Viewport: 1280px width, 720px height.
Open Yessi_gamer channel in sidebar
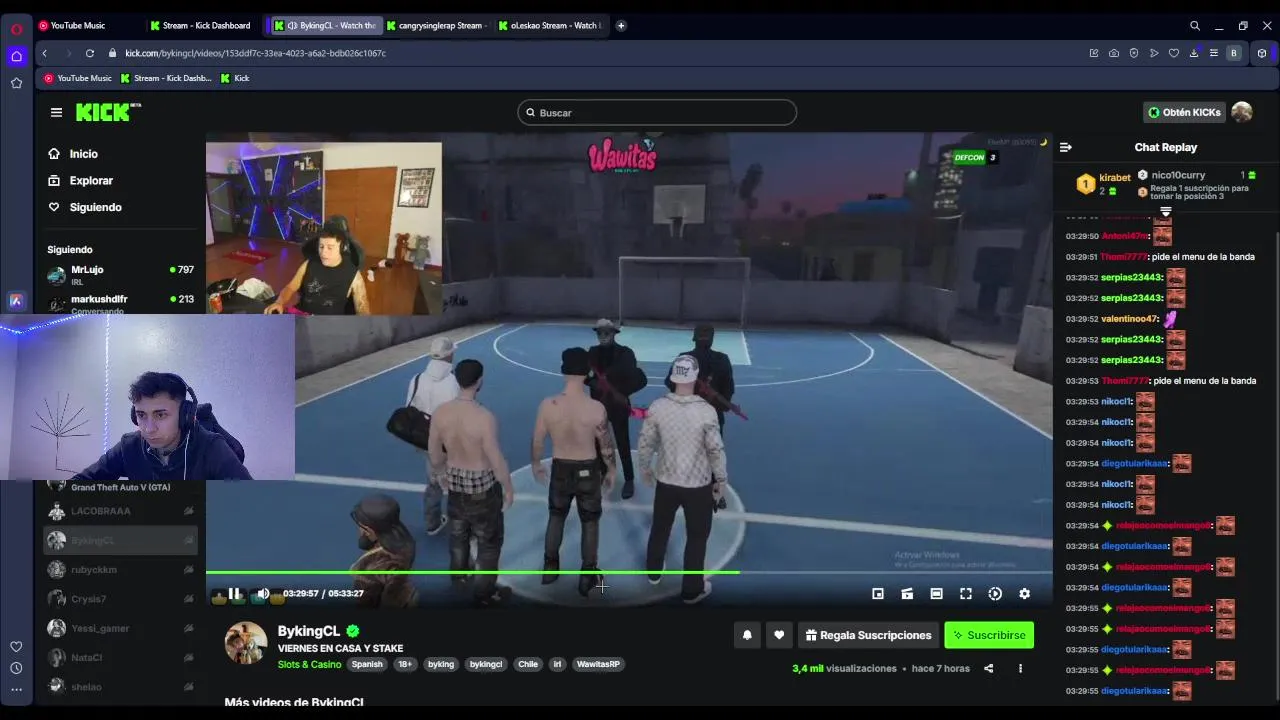click(120, 628)
